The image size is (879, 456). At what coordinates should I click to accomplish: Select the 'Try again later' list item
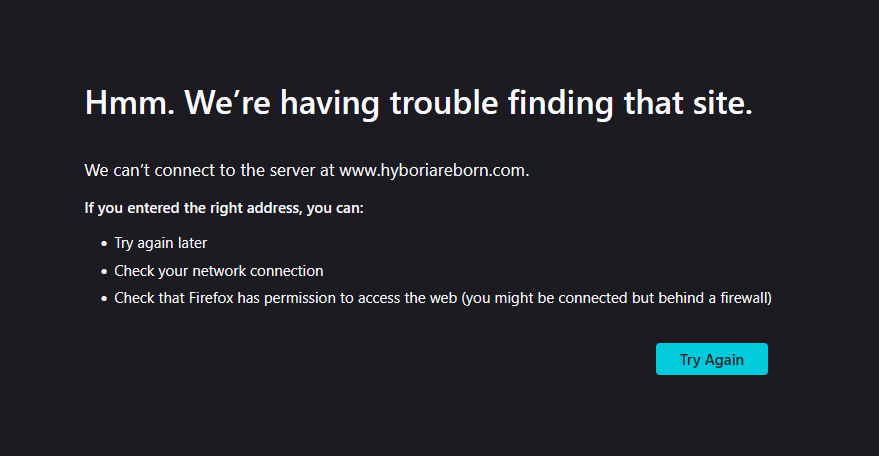click(x=160, y=243)
